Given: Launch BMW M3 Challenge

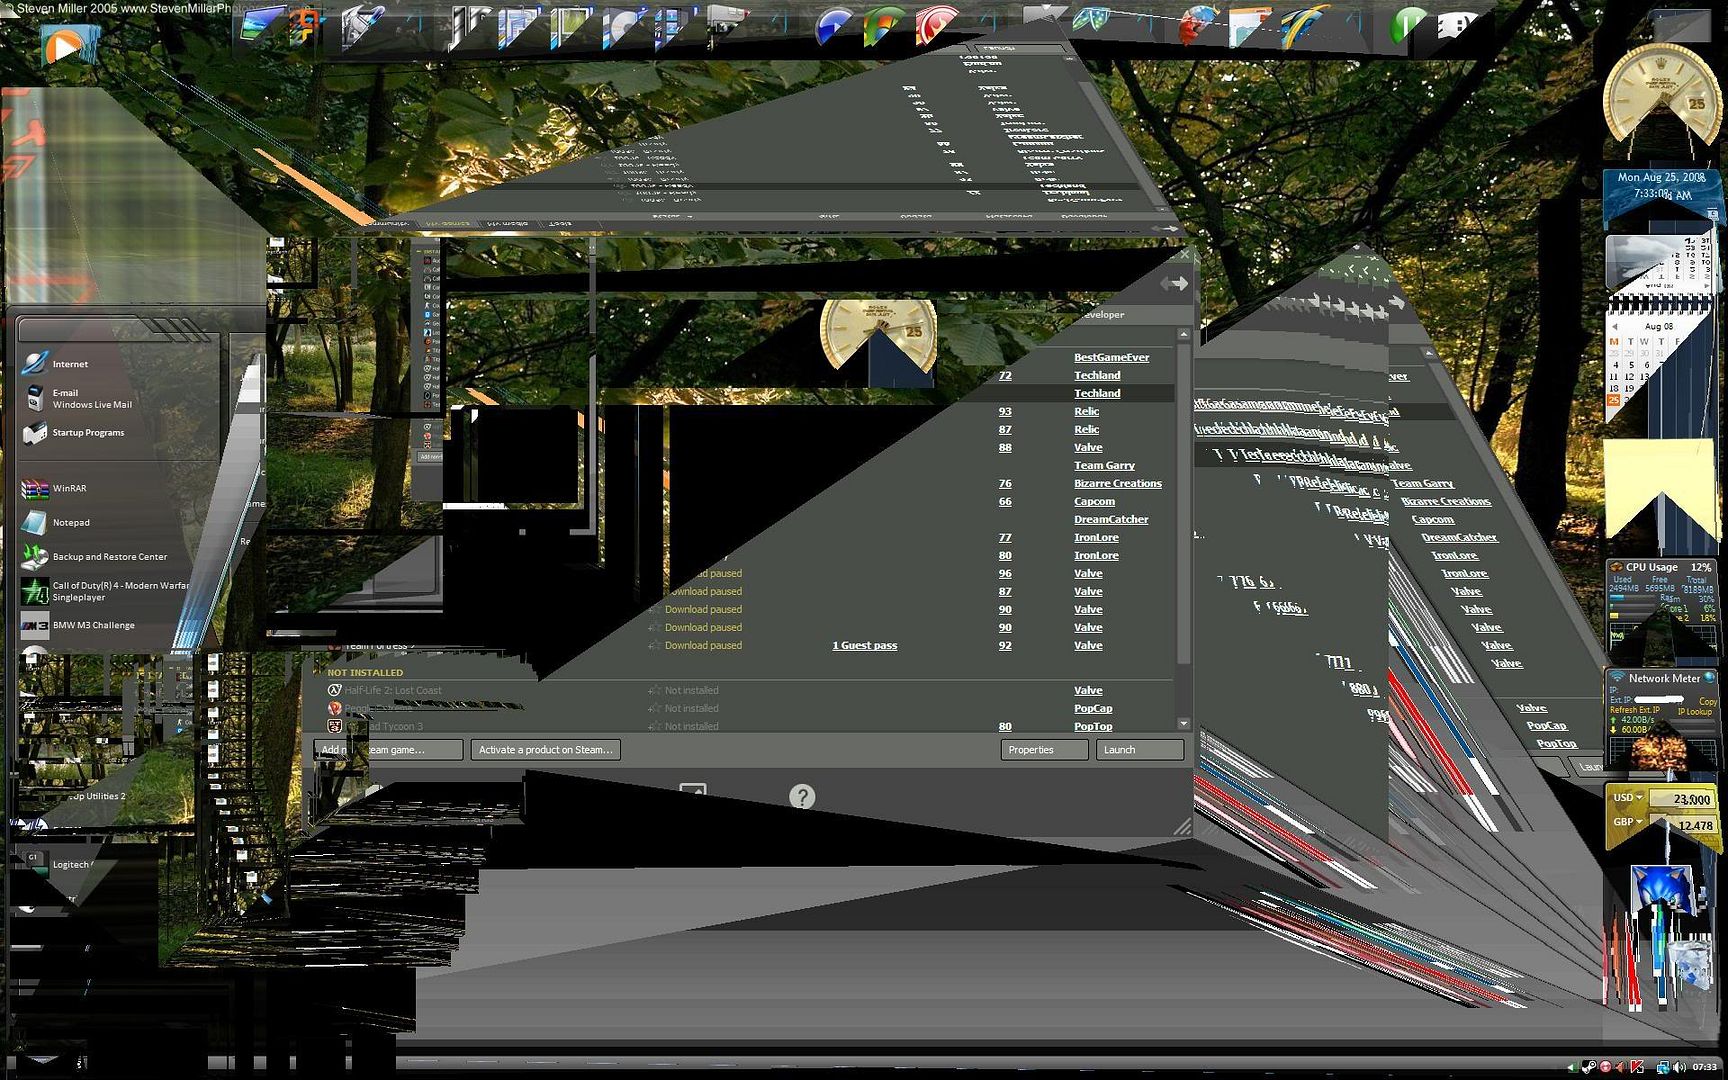Looking at the screenshot, I should [92, 626].
